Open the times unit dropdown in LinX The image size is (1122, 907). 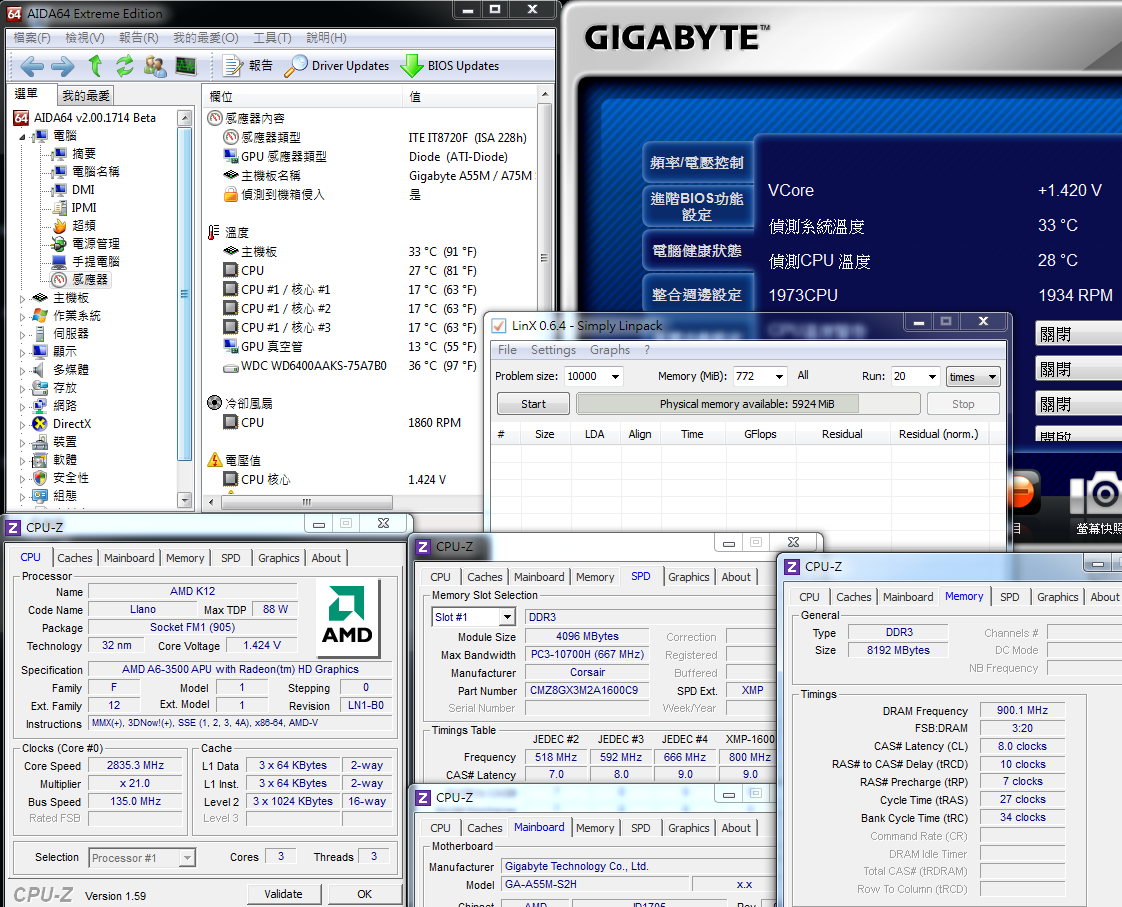pos(973,377)
